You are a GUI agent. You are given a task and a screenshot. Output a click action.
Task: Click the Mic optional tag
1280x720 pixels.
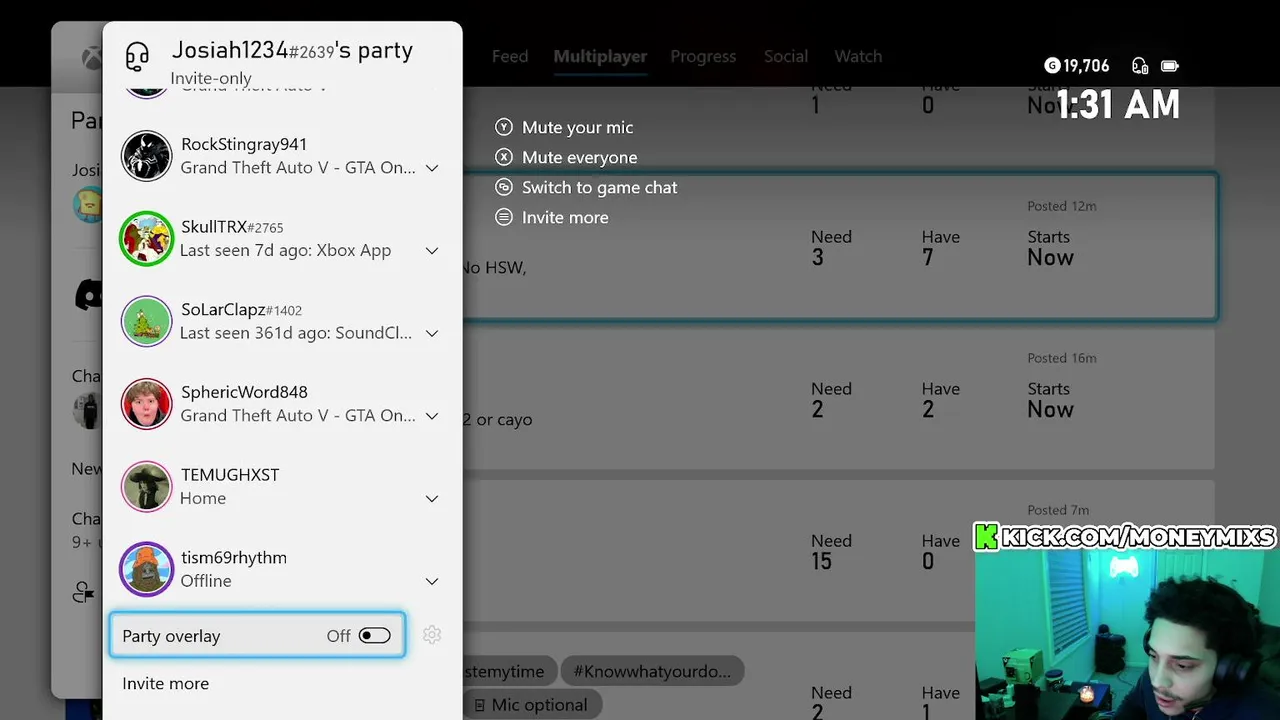pyautogui.click(x=530, y=705)
